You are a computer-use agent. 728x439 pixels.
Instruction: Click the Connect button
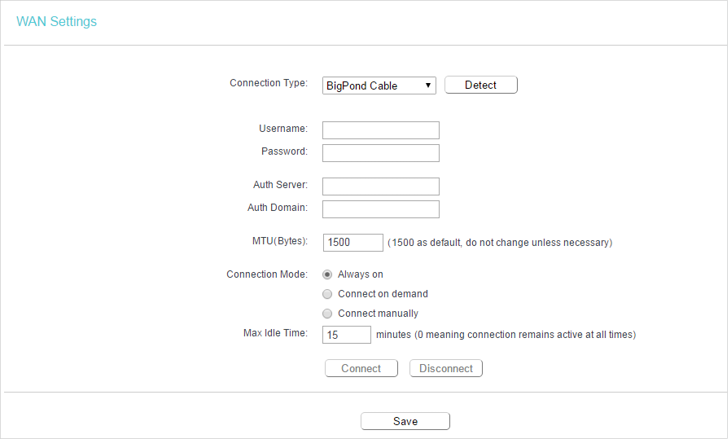[x=361, y=368]
